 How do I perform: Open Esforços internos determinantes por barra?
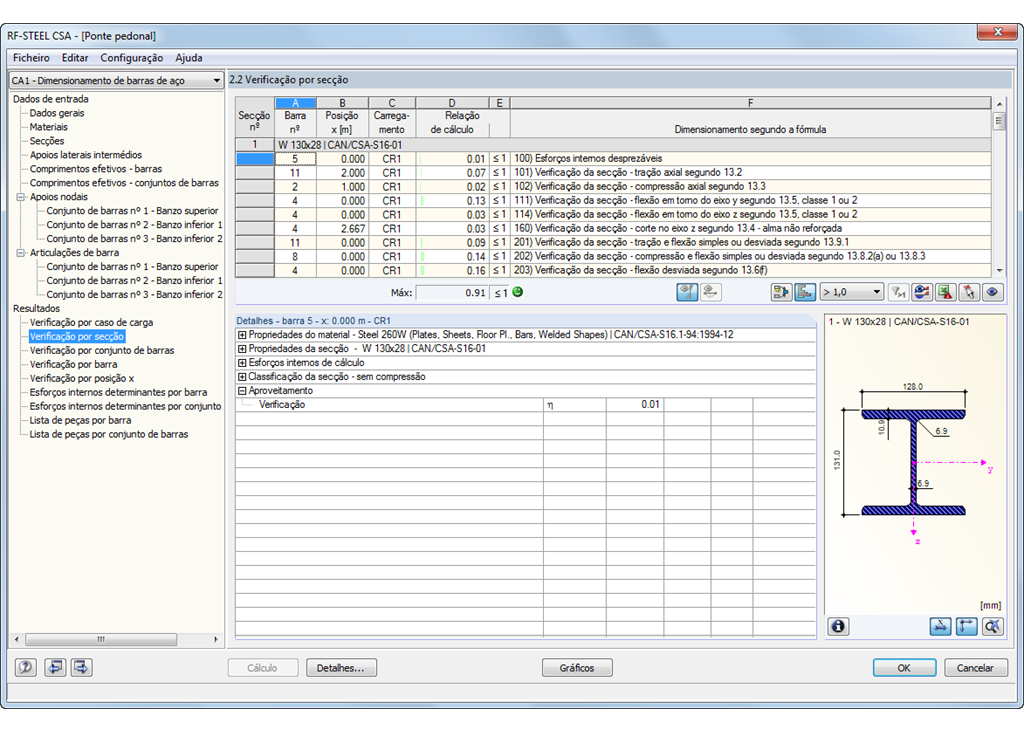118,392
